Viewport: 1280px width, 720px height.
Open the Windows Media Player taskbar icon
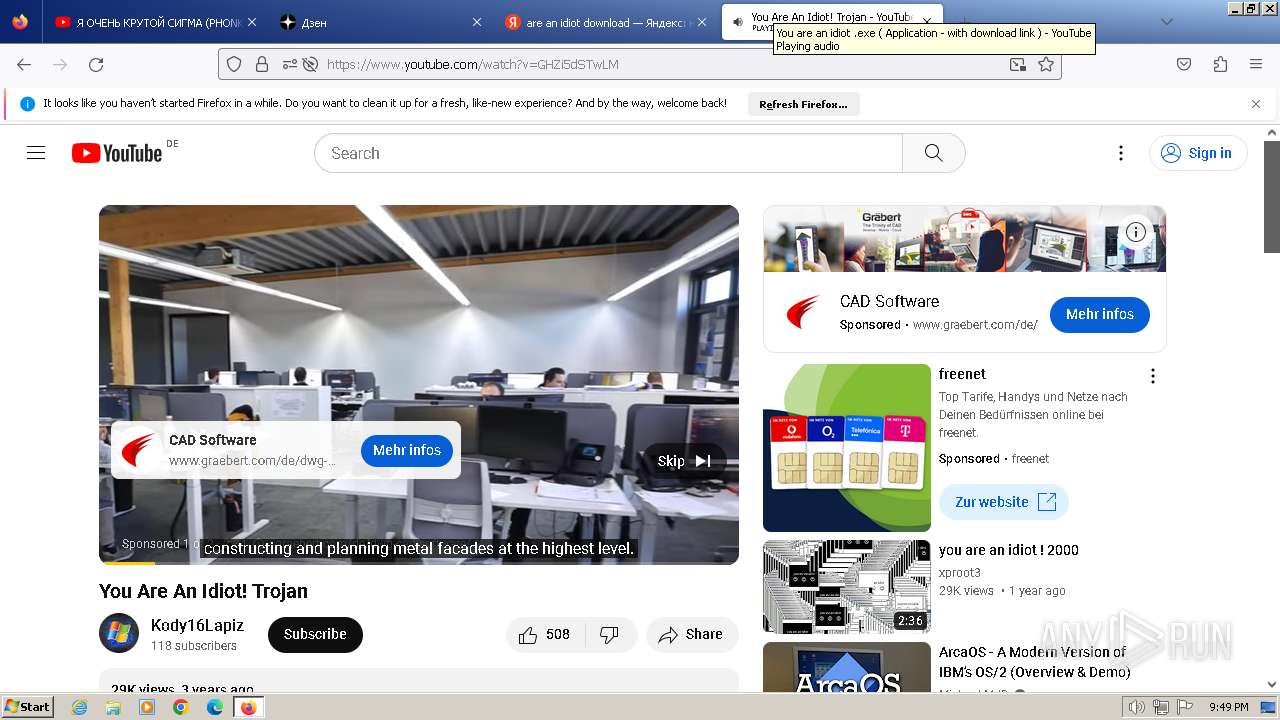click(147, 707)
